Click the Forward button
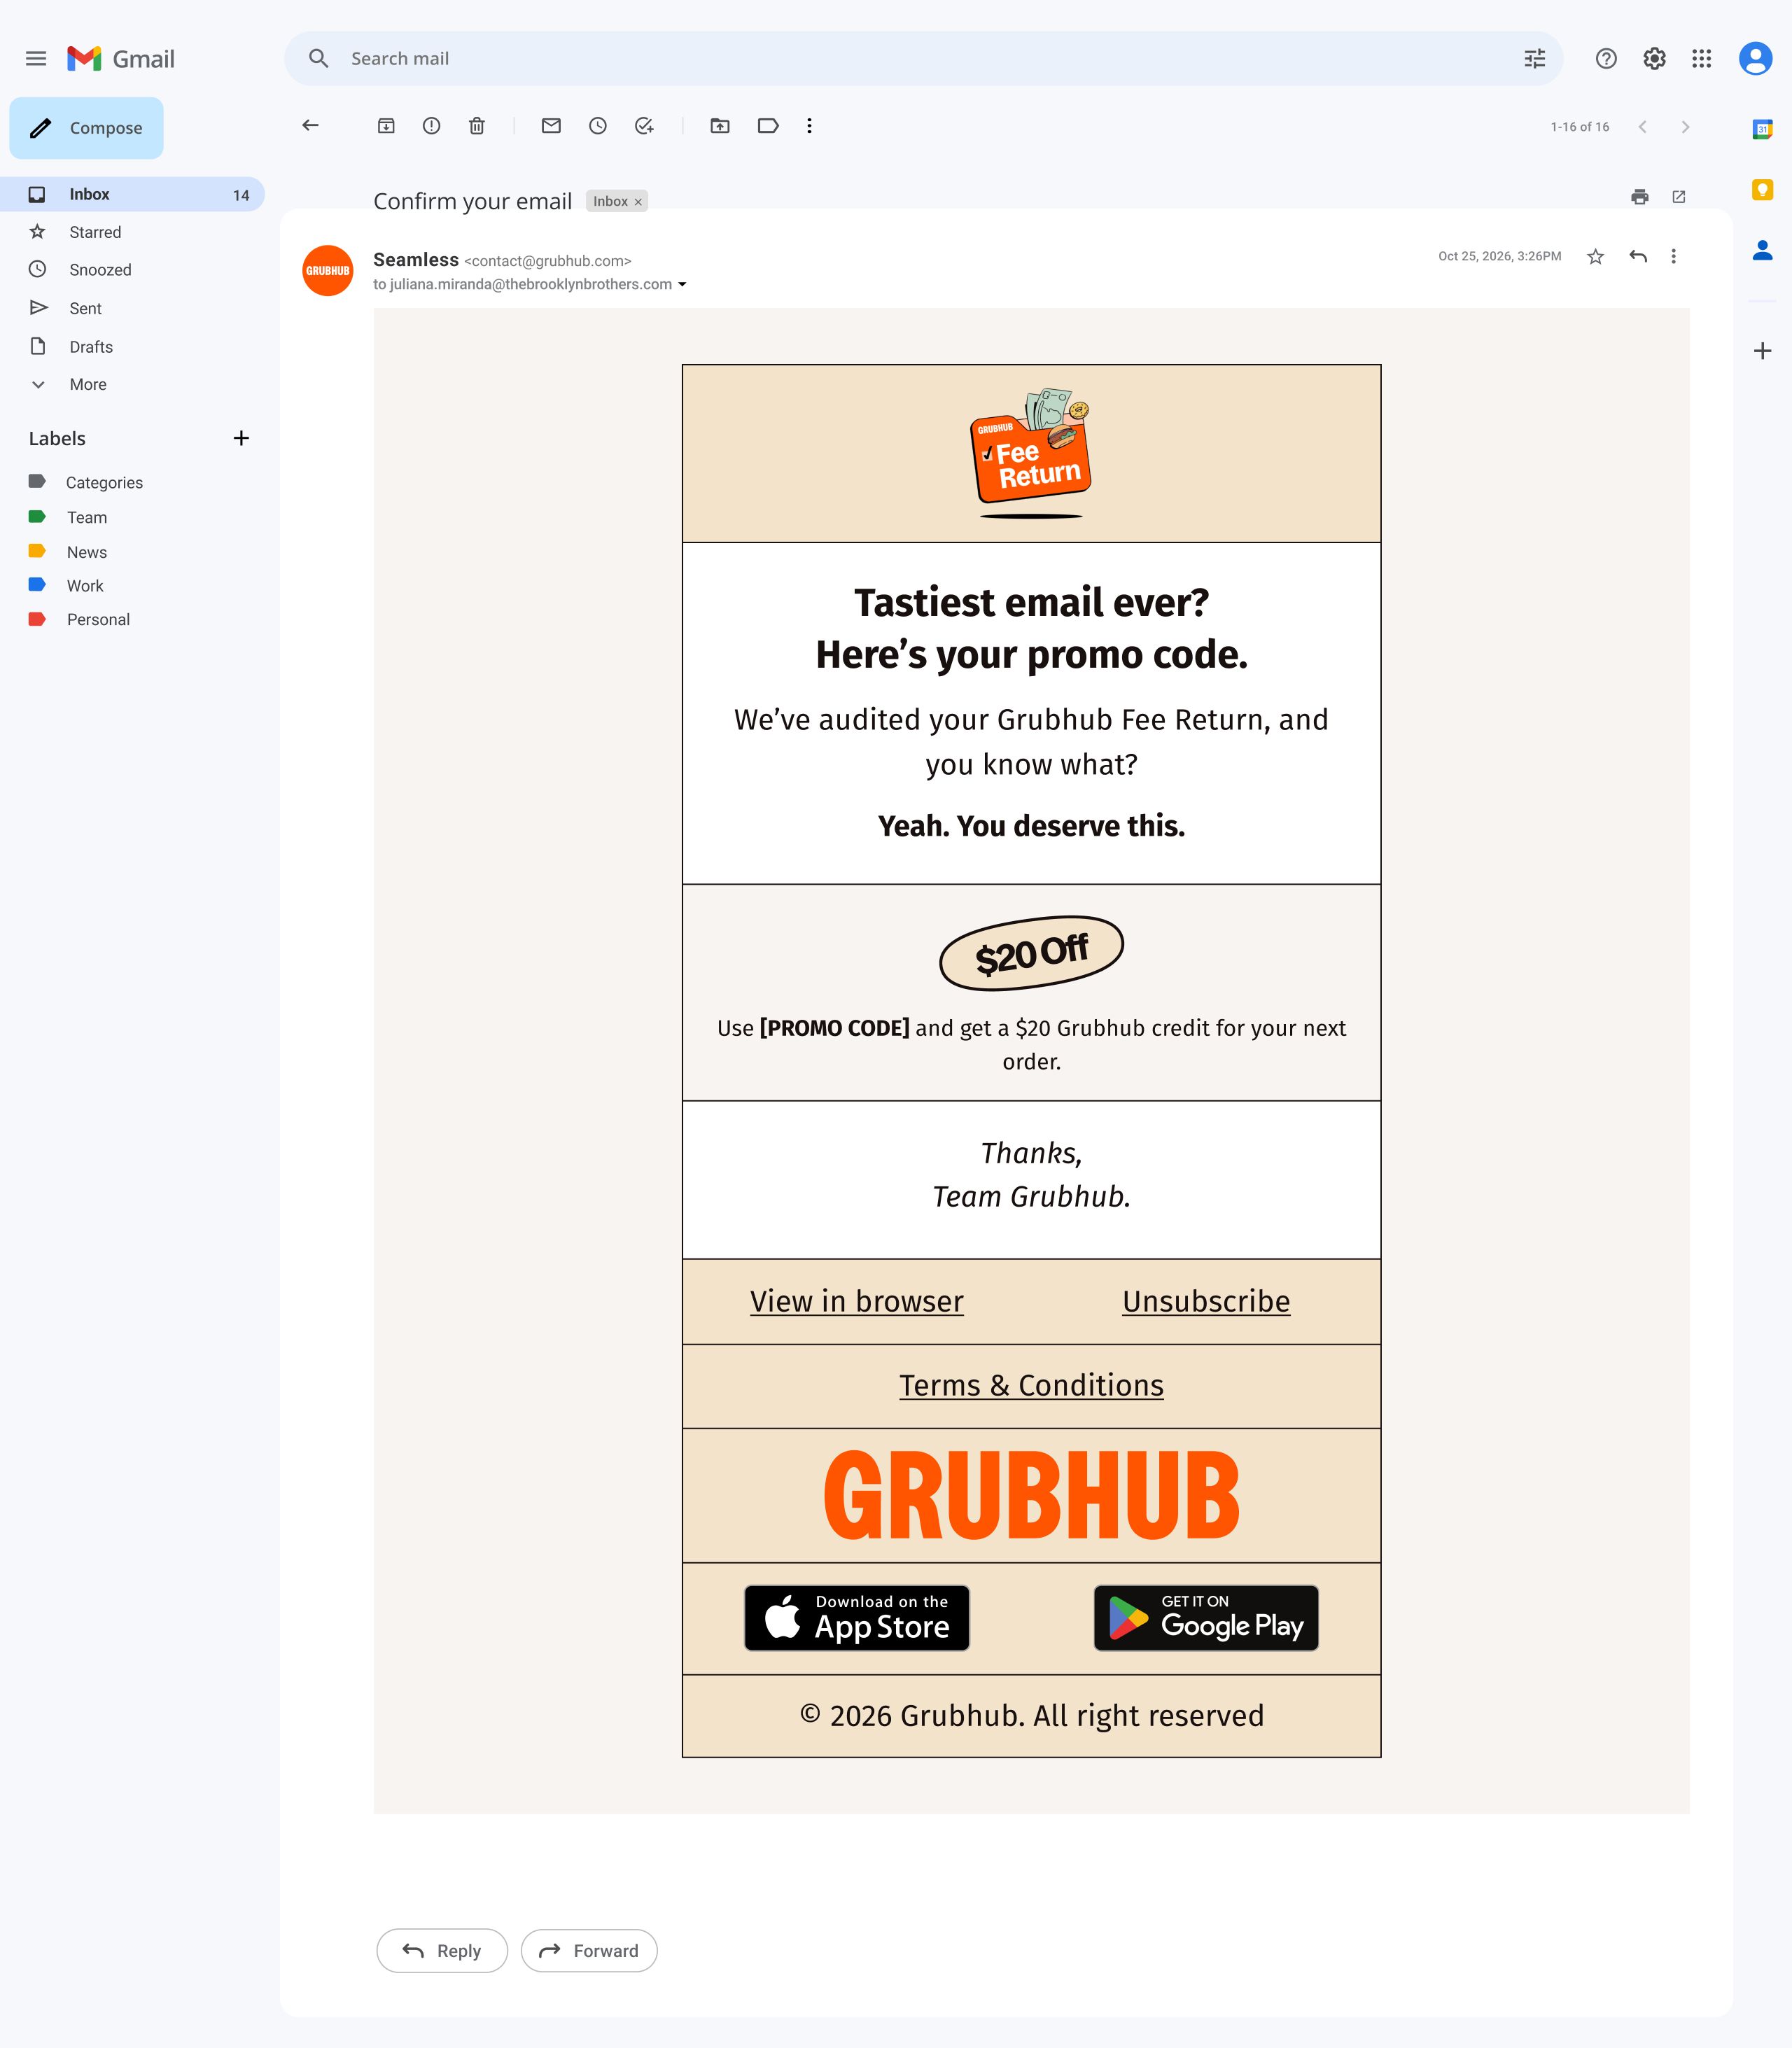This screenshot has height=2048, width=1792. 589,1951
